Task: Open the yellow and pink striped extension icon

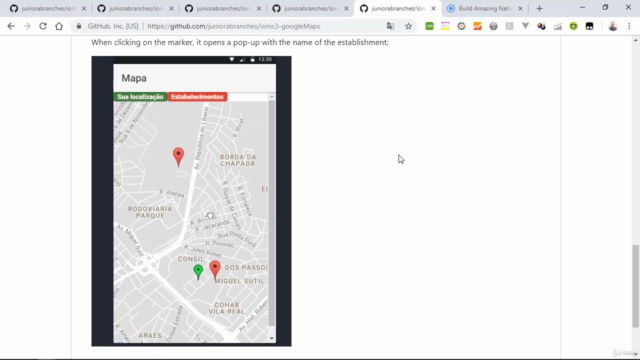Action: point(445,26)
